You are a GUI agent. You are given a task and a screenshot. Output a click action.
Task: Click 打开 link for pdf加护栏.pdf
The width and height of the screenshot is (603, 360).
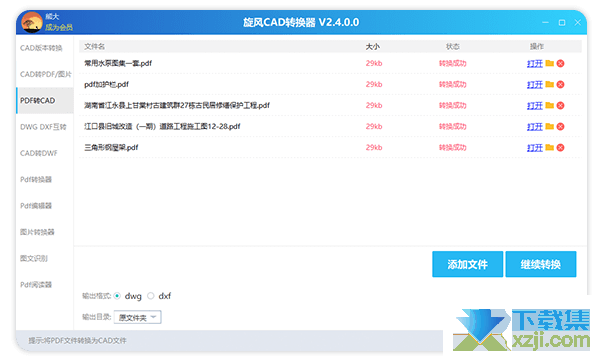[x=535, y=84]
